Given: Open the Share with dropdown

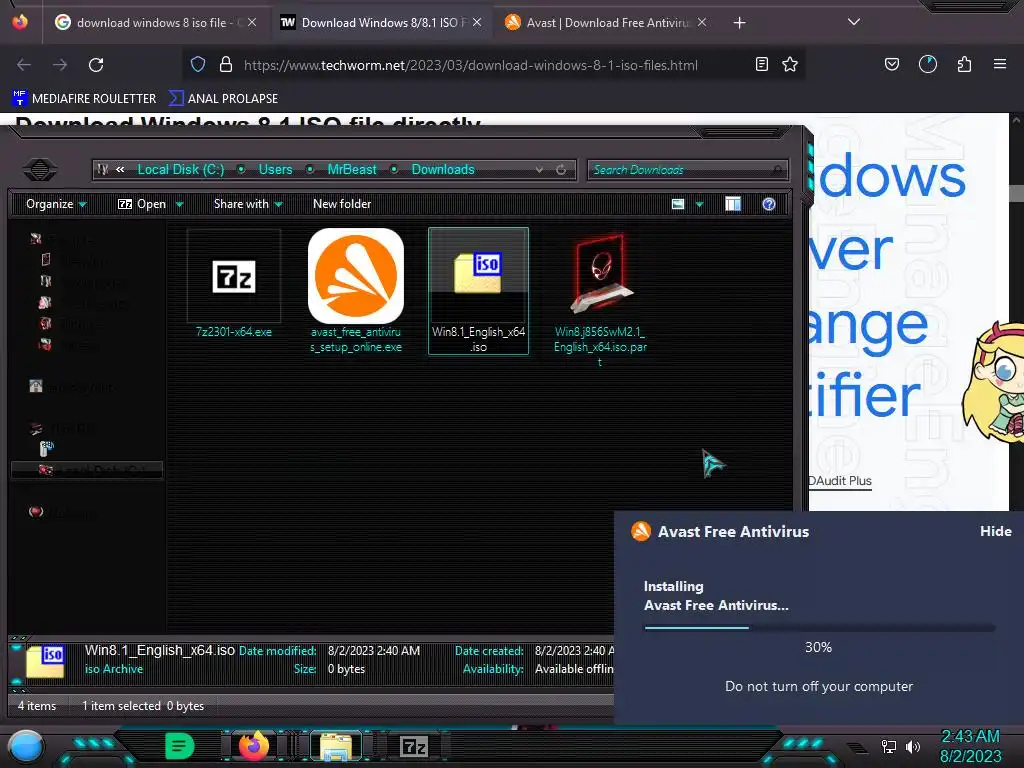Looking at the screenshot, I should [x=248, y=204].
